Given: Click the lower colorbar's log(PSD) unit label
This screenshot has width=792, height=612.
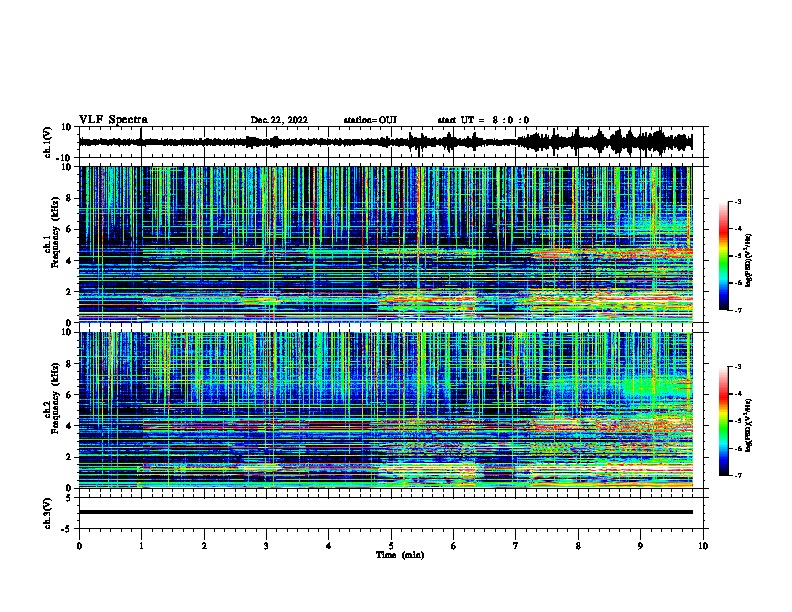Looking at the screenshot, I should pyautogui.click(x=748, y=426).
